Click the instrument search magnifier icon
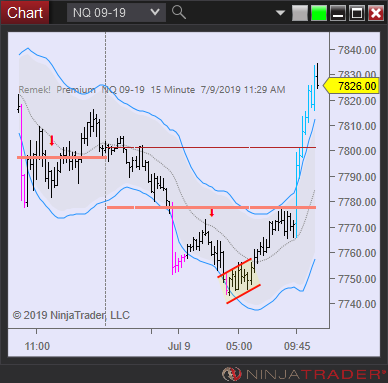 click(179, 13)
